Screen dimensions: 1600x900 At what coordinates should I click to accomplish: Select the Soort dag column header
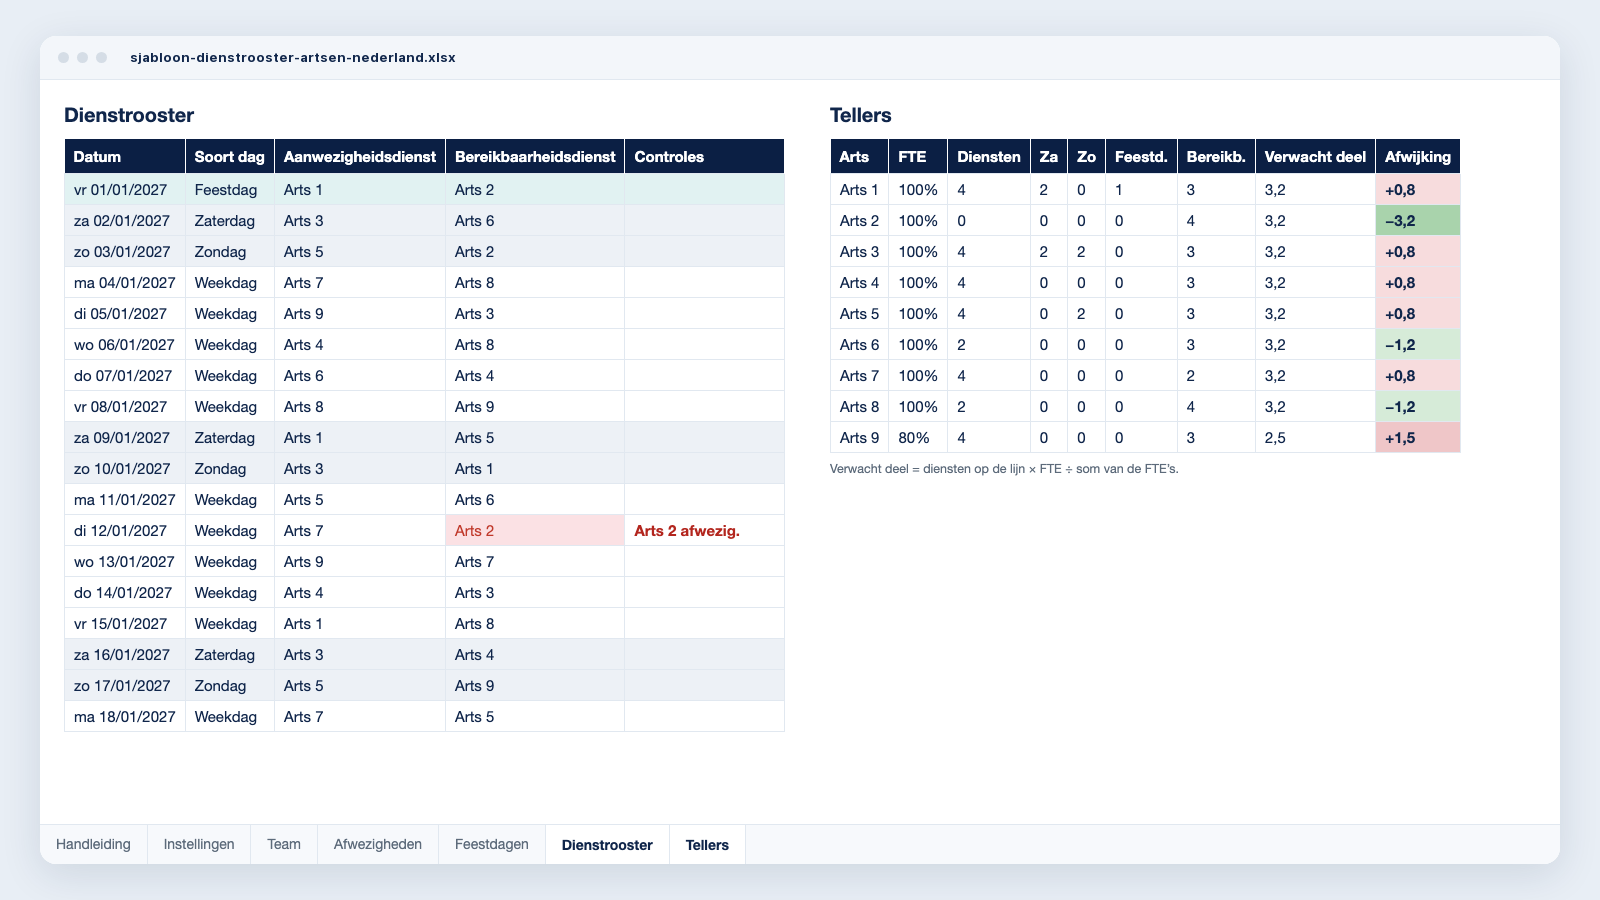click(230, 157)
